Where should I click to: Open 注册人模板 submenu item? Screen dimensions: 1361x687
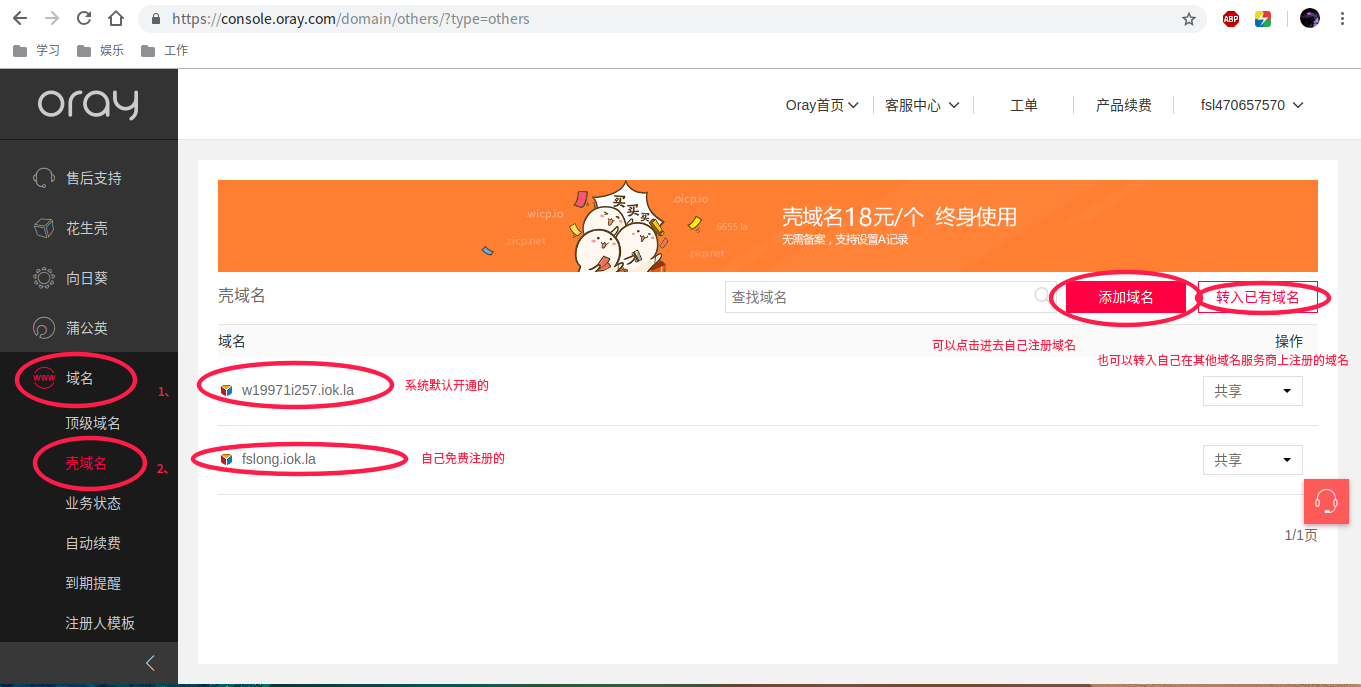pyautogui.click(x=100, y=623)
